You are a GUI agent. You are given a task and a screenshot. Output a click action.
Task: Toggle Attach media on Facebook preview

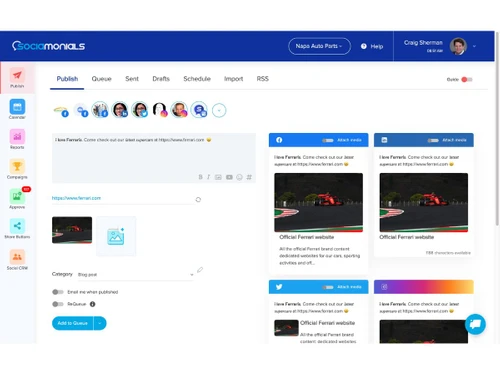click(x=328, y=140)
